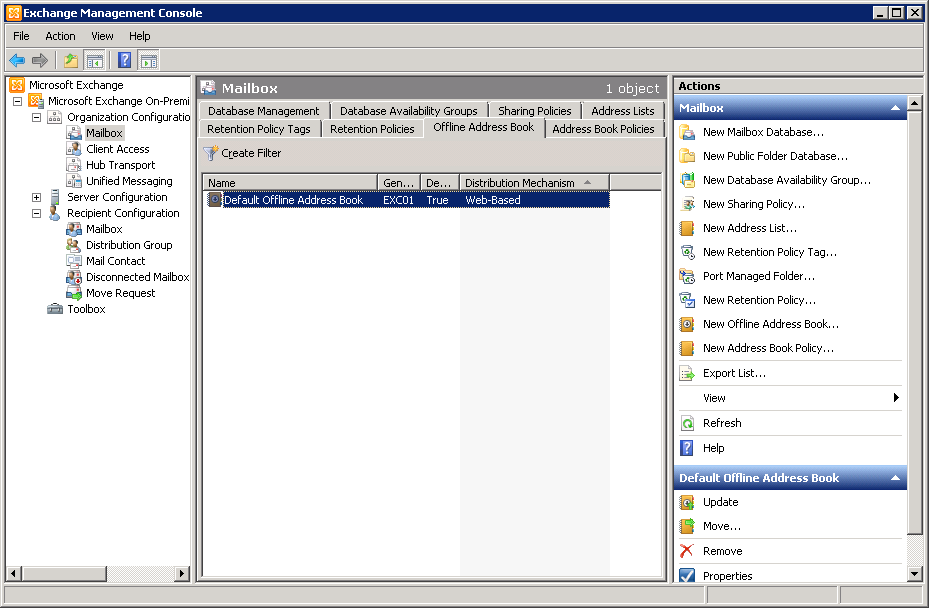Collapse the Recipient Configuration tree node
The height and width of the screenshot is (608, 929).
click(x=37, y=213)
